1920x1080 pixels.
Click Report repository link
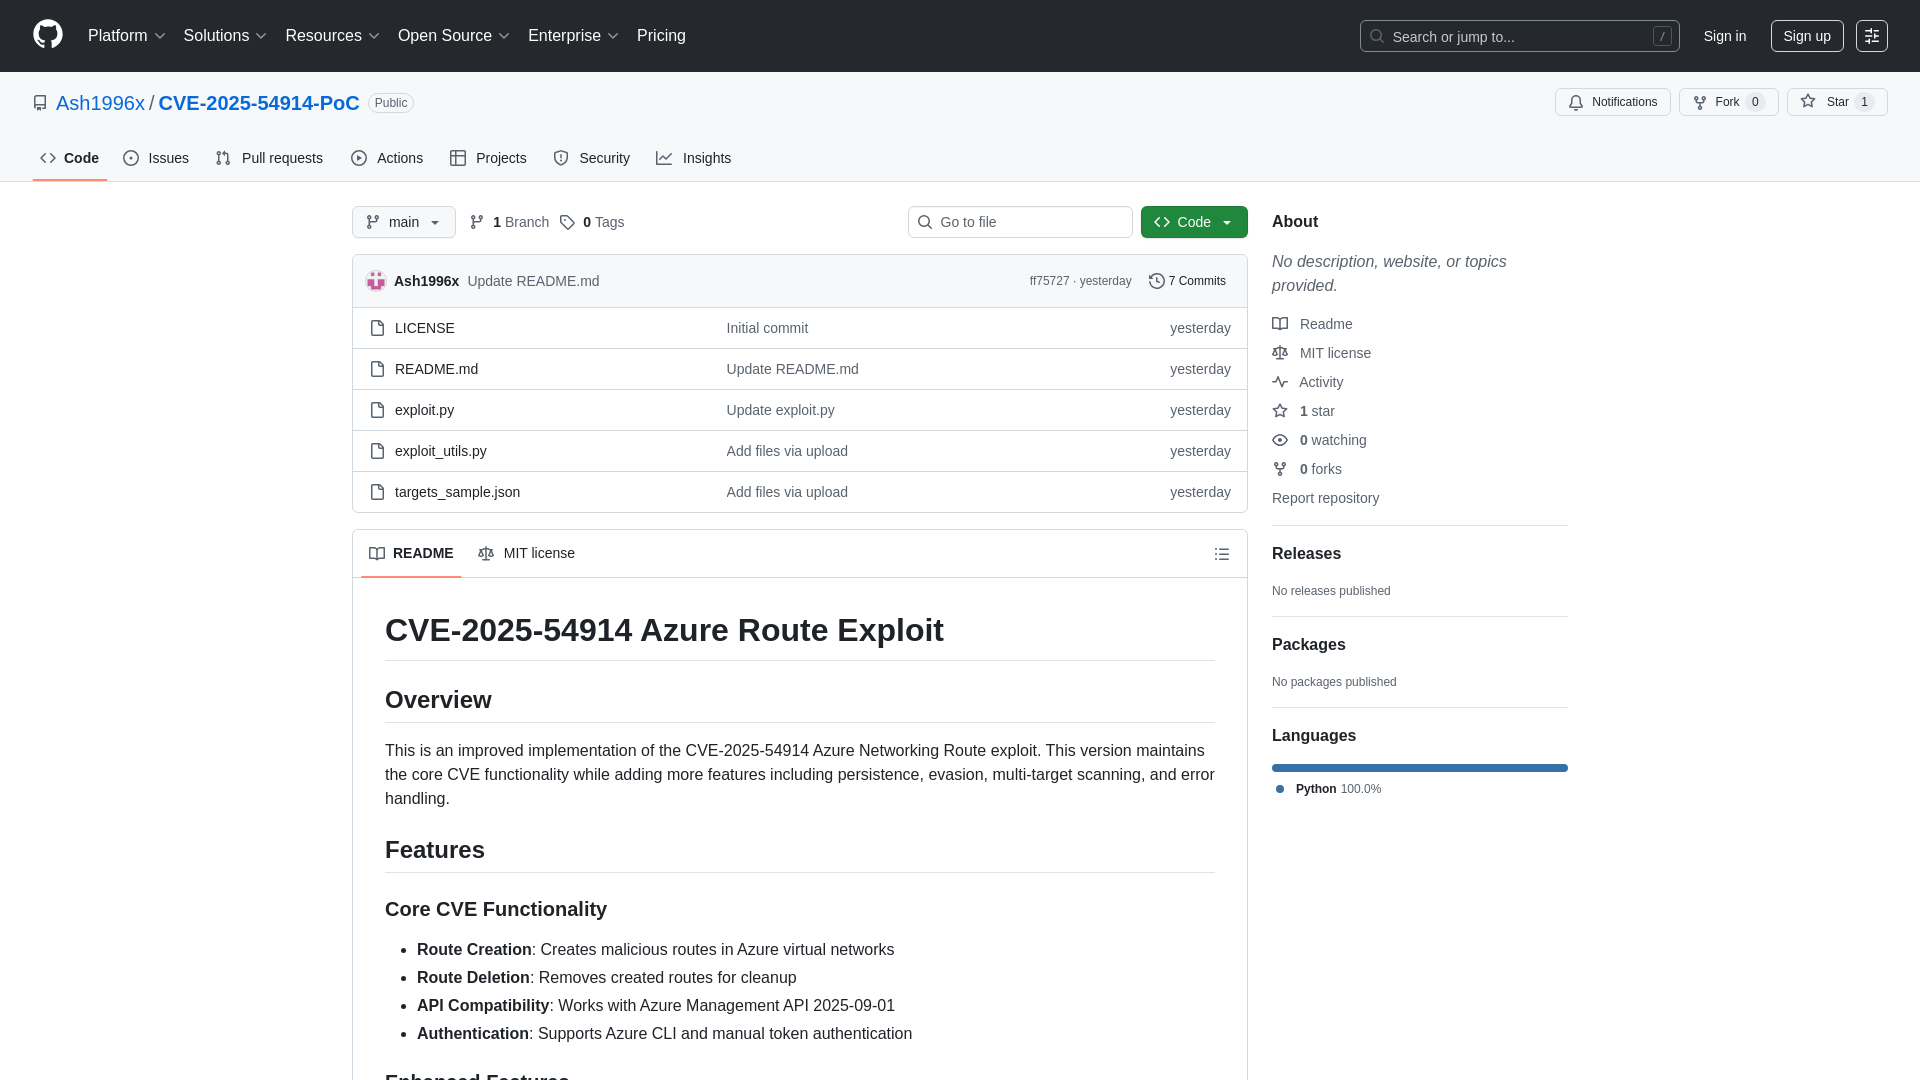(1325, 498)
